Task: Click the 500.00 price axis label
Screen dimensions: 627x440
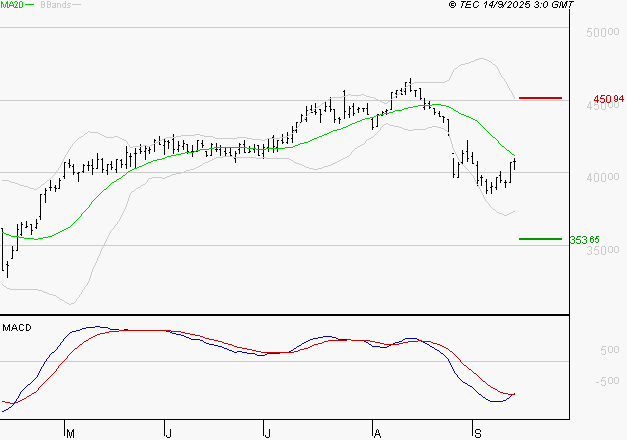Action: click(603, 32)
